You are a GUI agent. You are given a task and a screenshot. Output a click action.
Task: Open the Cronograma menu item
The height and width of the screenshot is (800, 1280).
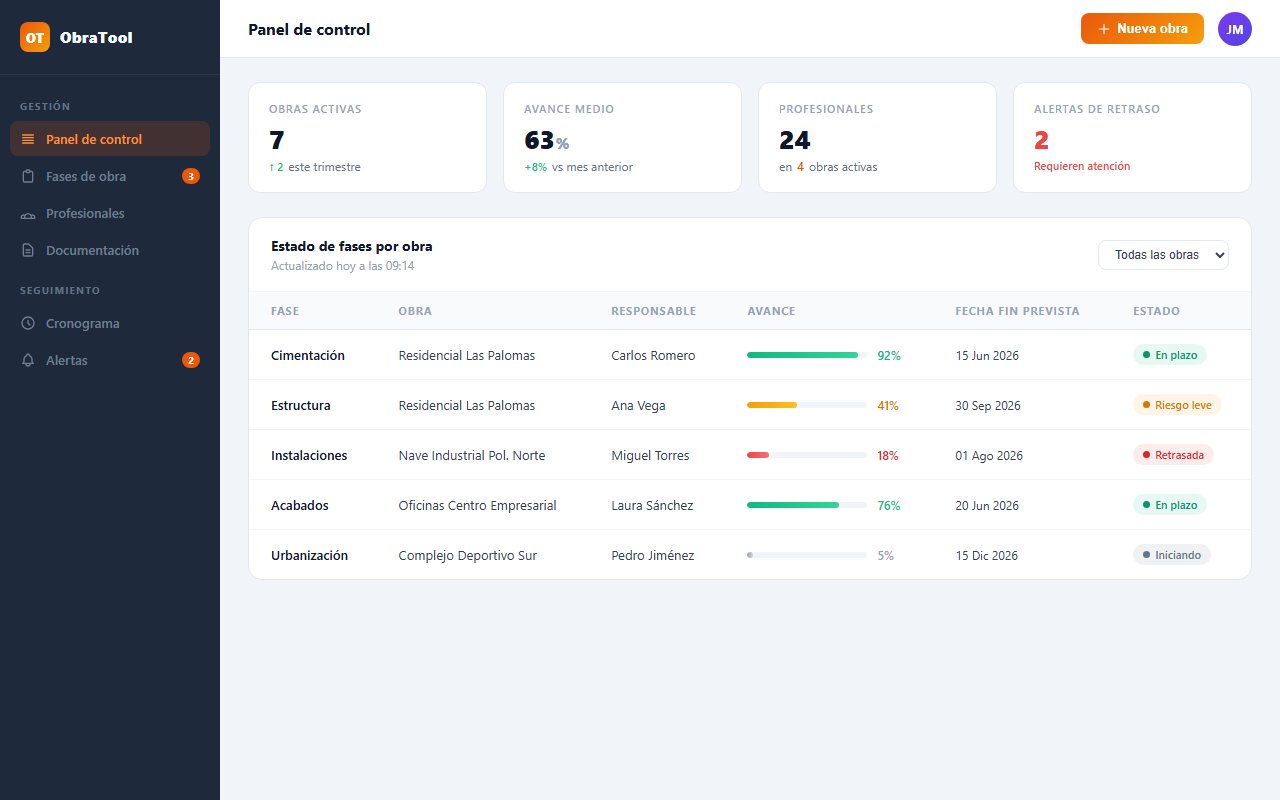tap(110, 323)
